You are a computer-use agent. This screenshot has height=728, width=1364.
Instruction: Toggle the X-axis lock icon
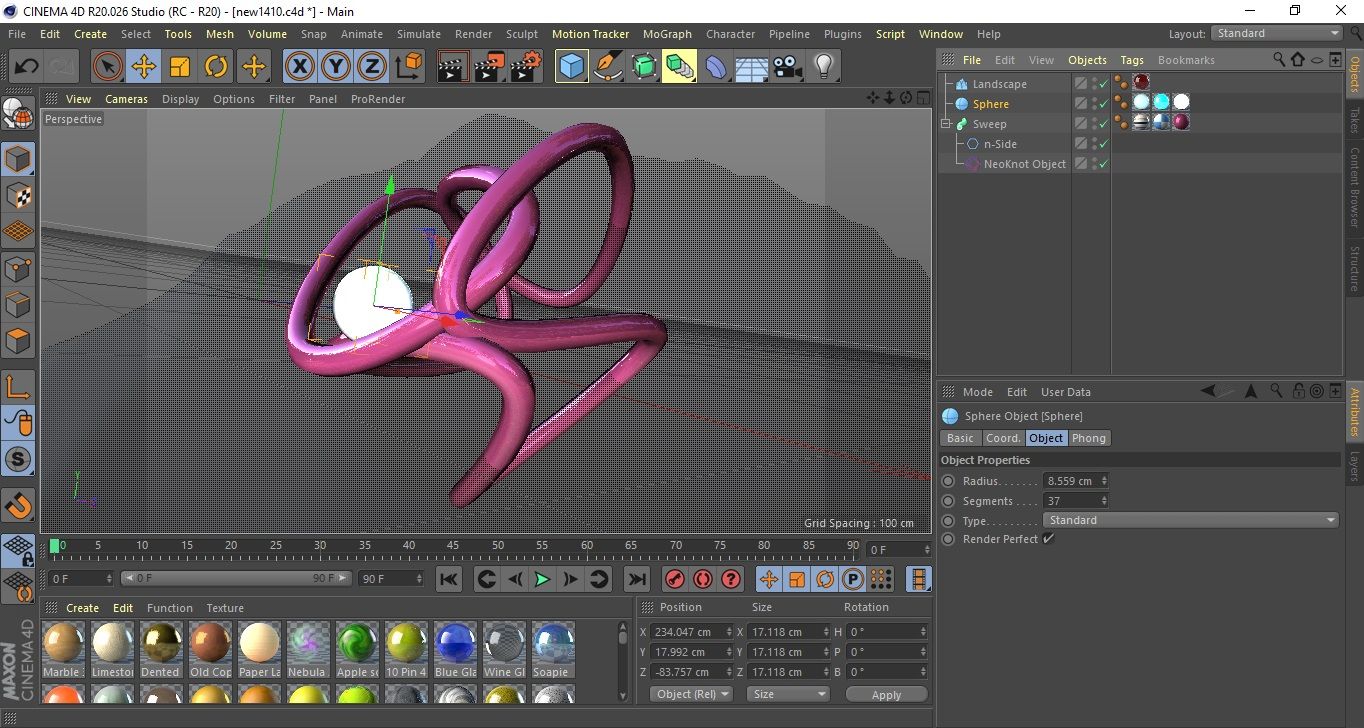tap(299, 67)
